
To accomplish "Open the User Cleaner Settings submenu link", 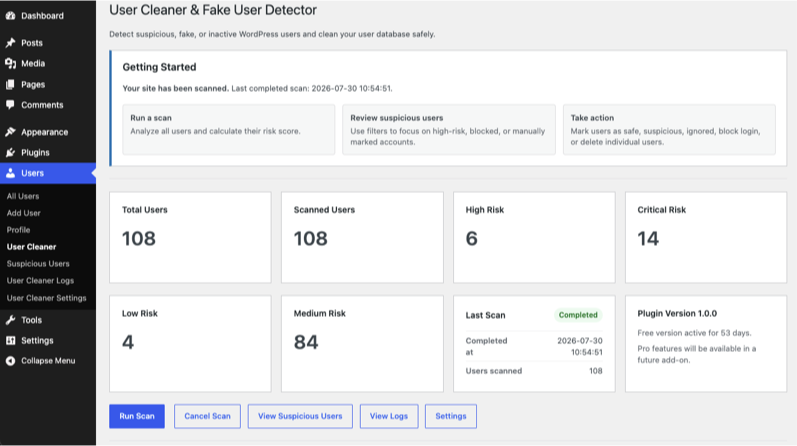I will click(x=46, y=298).
